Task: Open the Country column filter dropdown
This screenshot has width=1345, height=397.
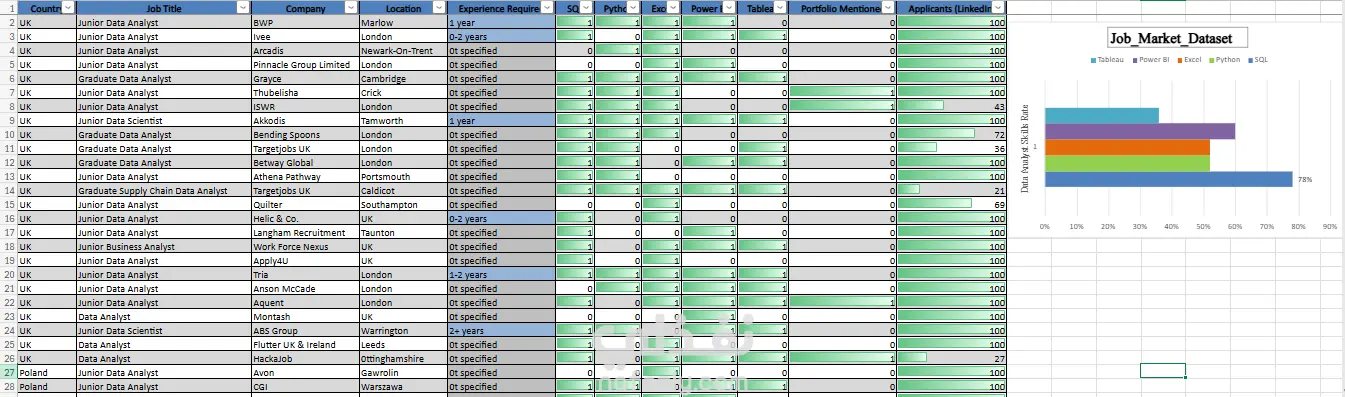Action: [x=67, y=7]
